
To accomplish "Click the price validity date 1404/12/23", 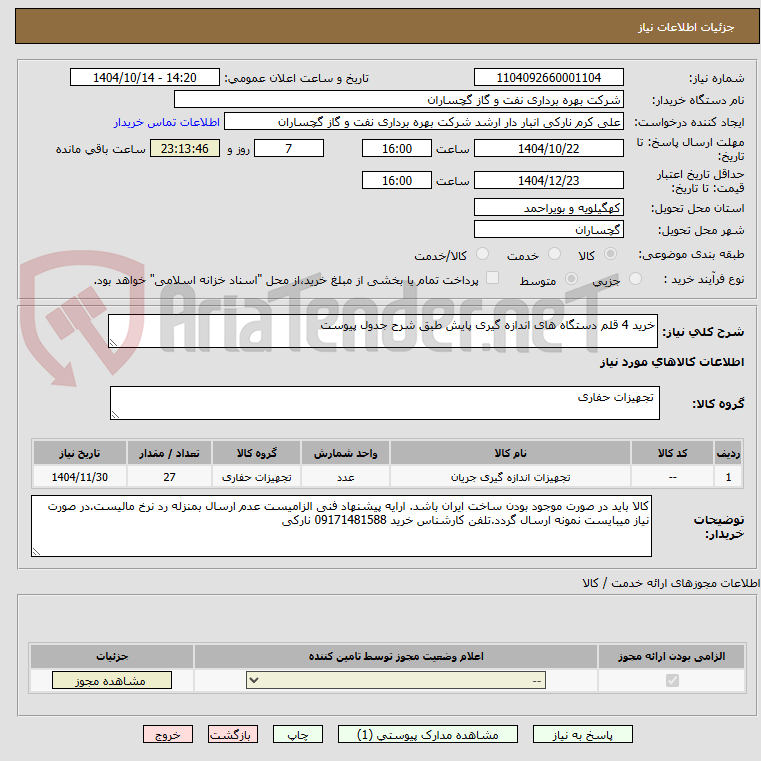I will (548, 181).
